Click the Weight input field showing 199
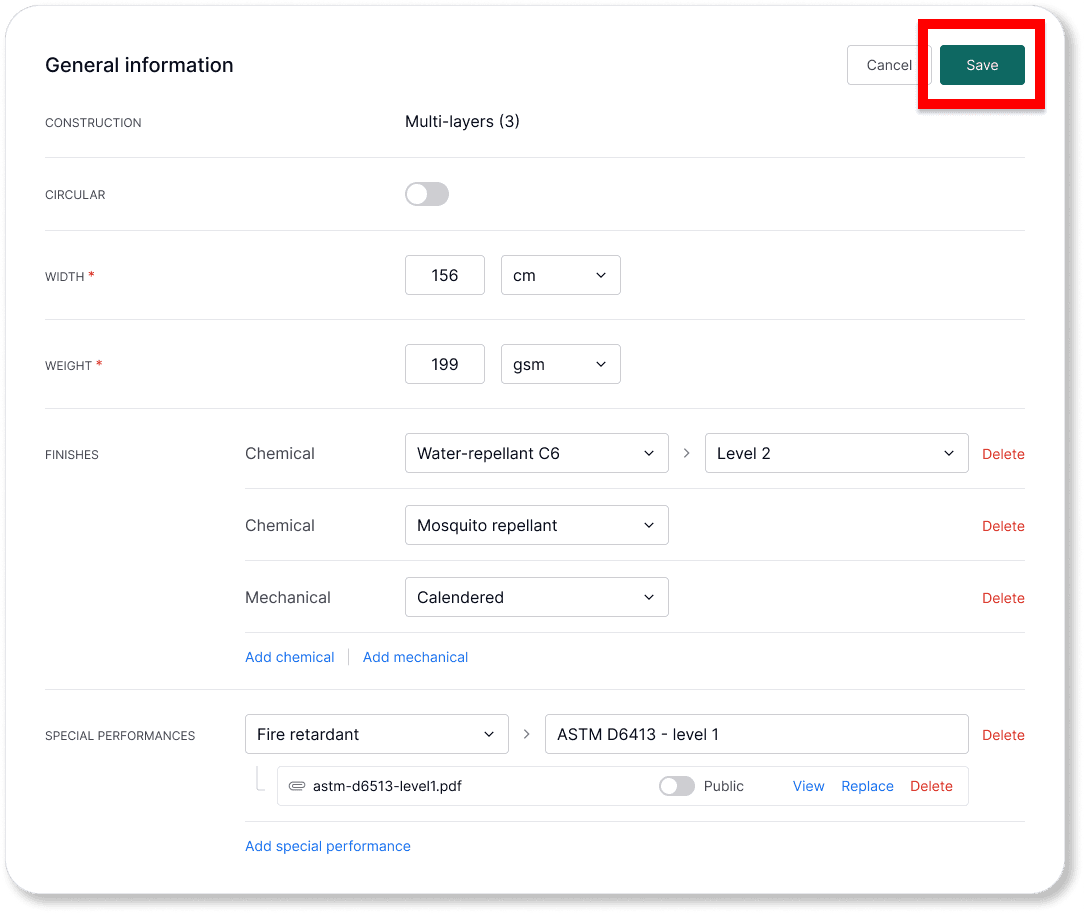The image size is (1084, 913). (x=445, y=364)
